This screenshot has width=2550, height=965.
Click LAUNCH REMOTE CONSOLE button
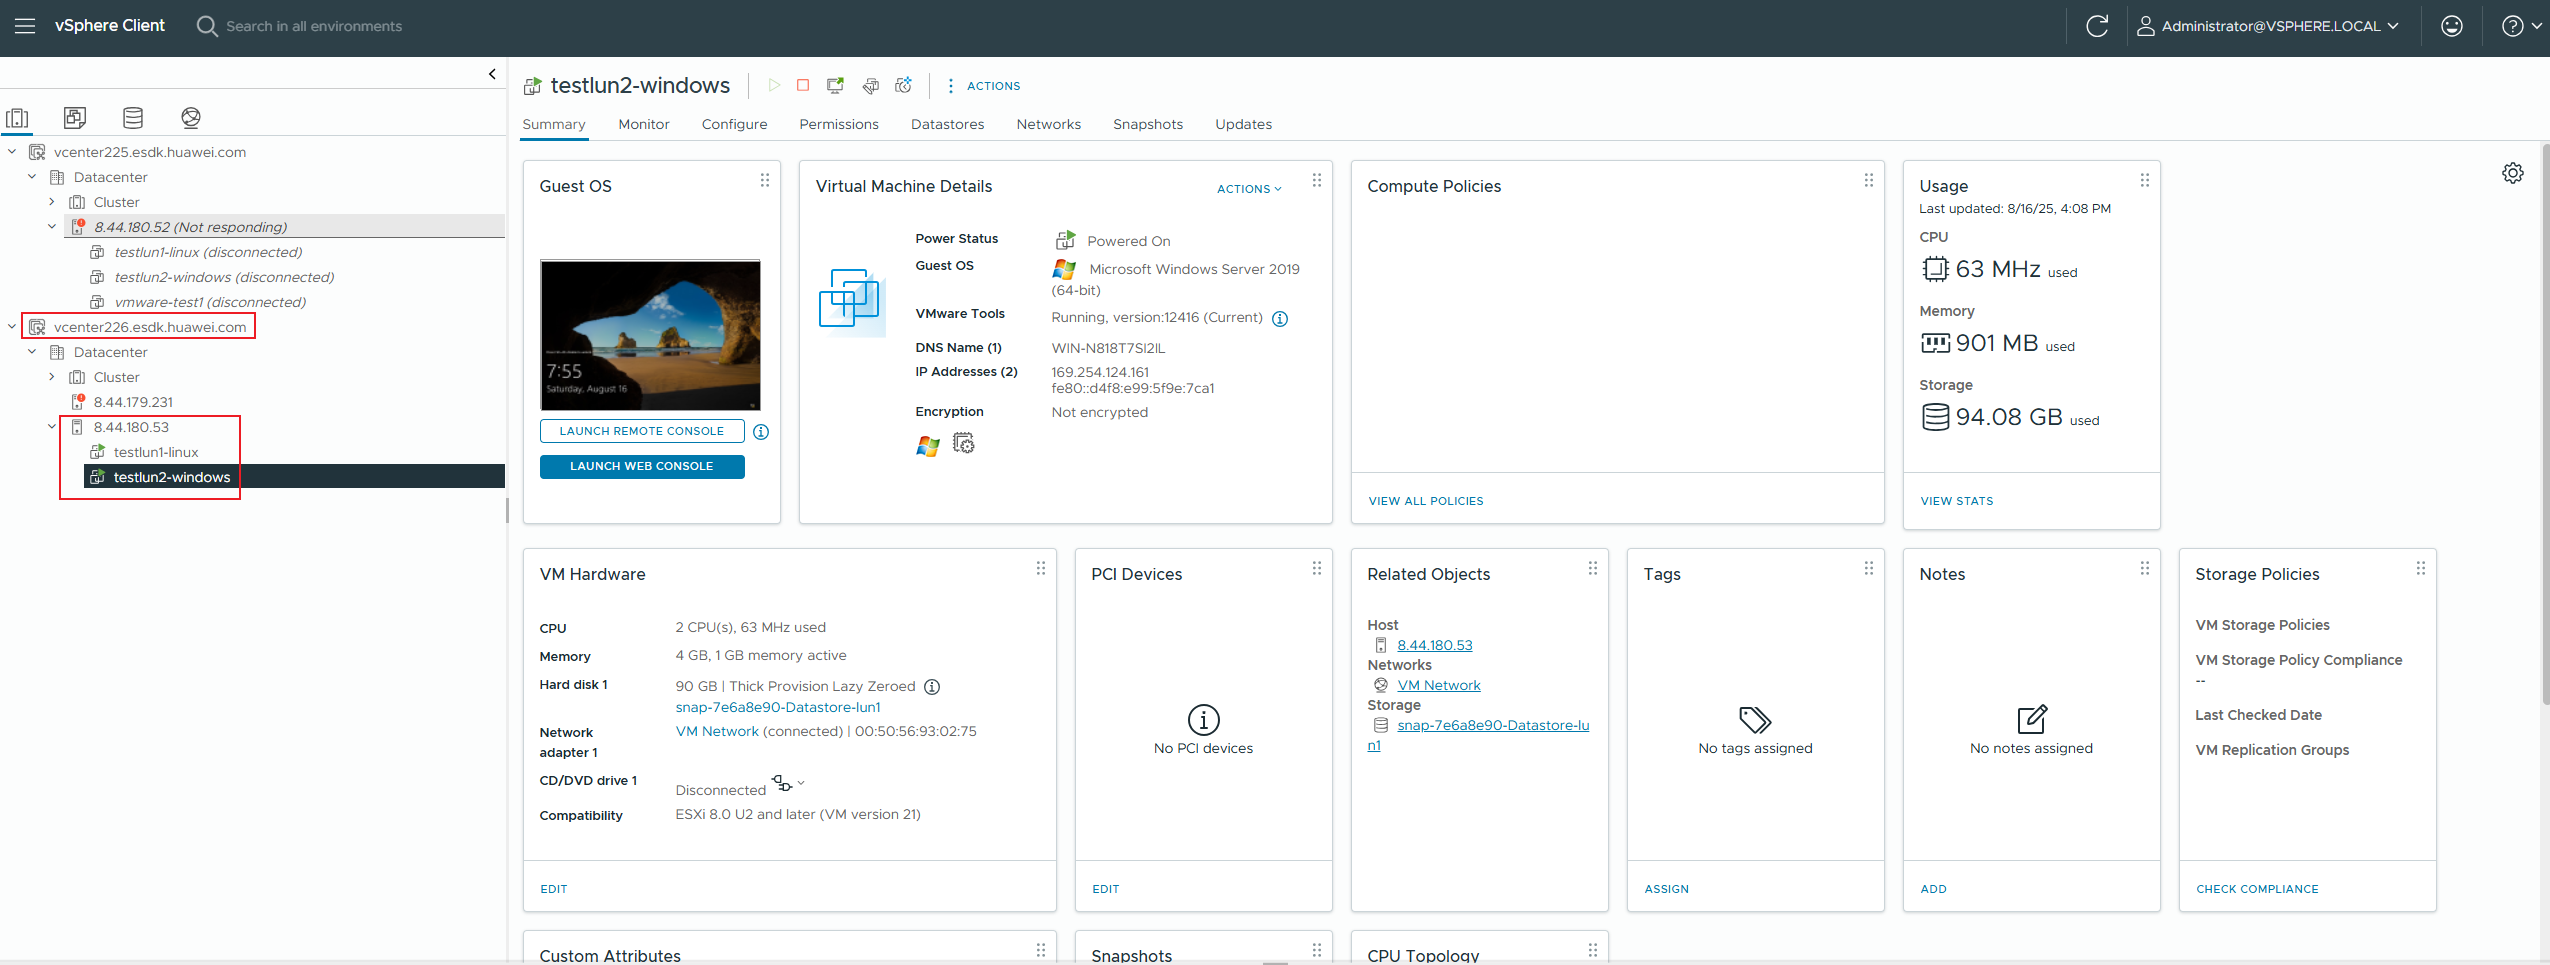(642, 431)
